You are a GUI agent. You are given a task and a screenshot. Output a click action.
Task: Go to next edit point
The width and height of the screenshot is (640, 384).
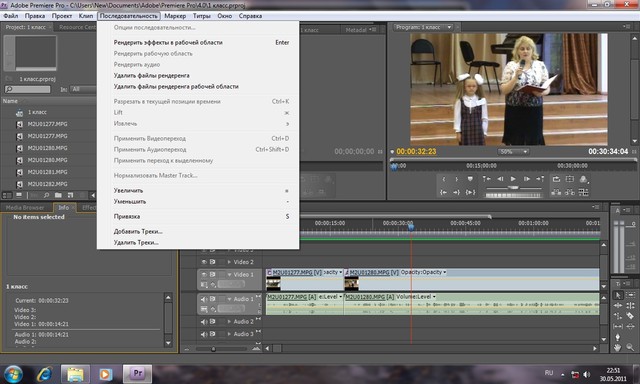(540, 179)
